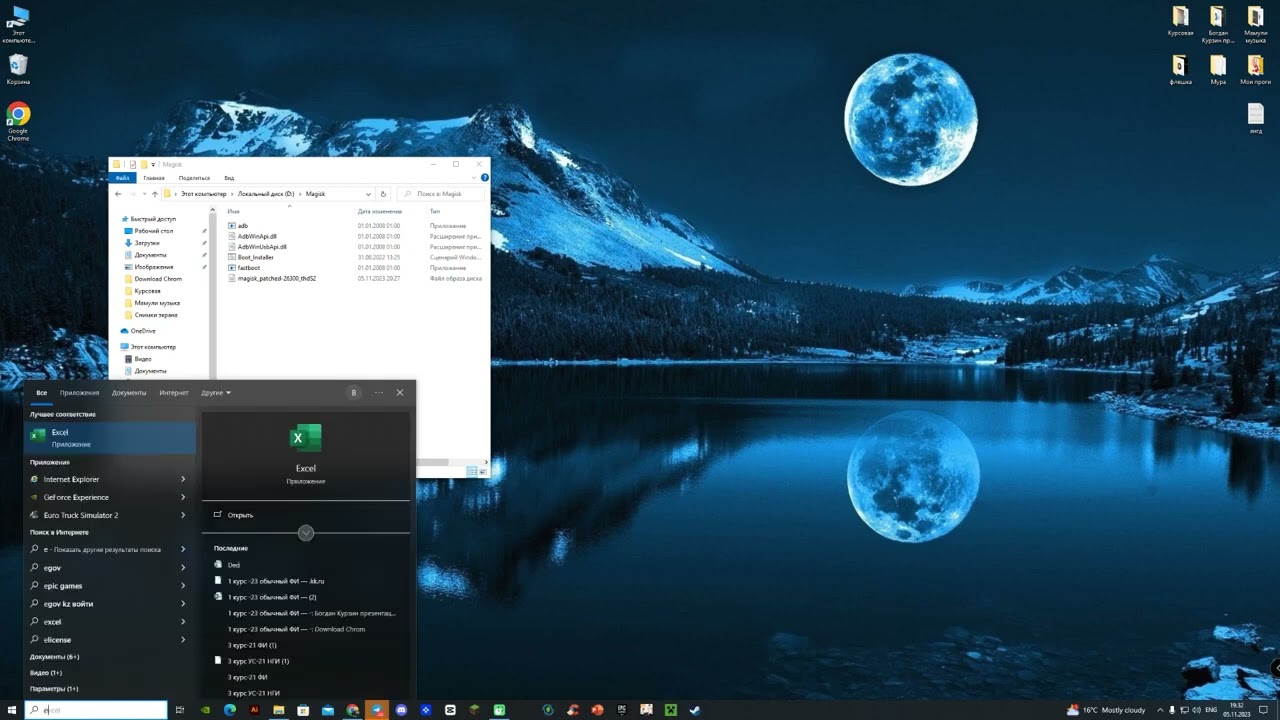Open the File Explorer taskbar icon
Image resolution: width=1280 pixels, height=720 pixels.
point(278,710)
